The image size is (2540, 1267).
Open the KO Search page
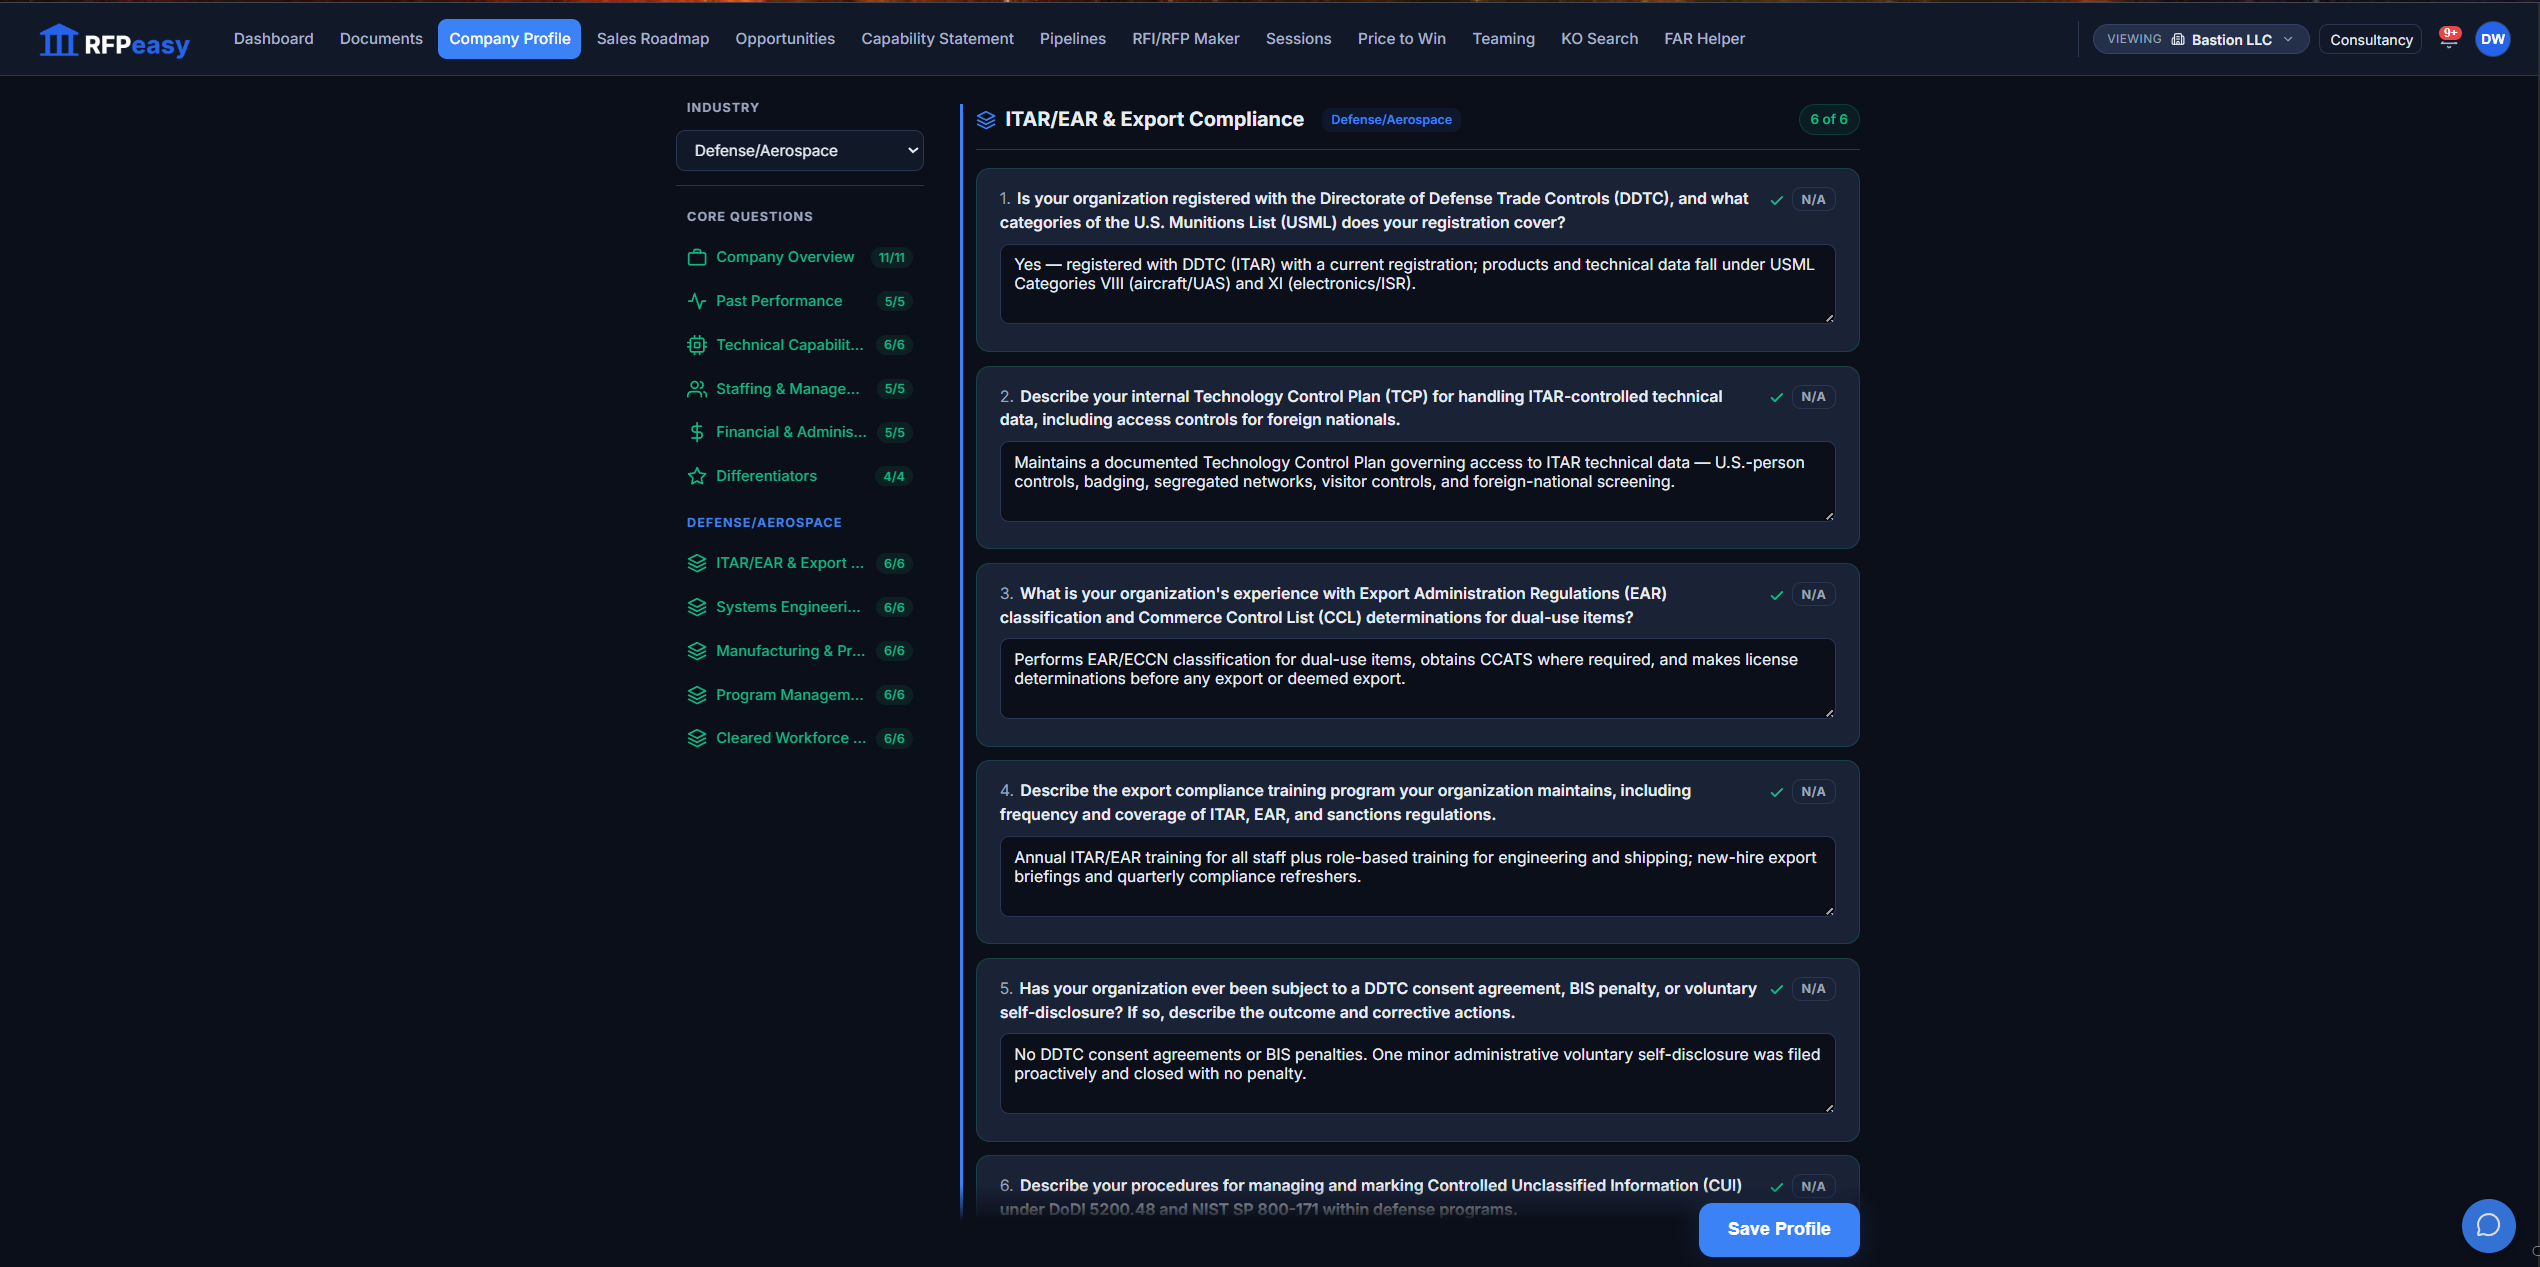[x=1599, y=39]
